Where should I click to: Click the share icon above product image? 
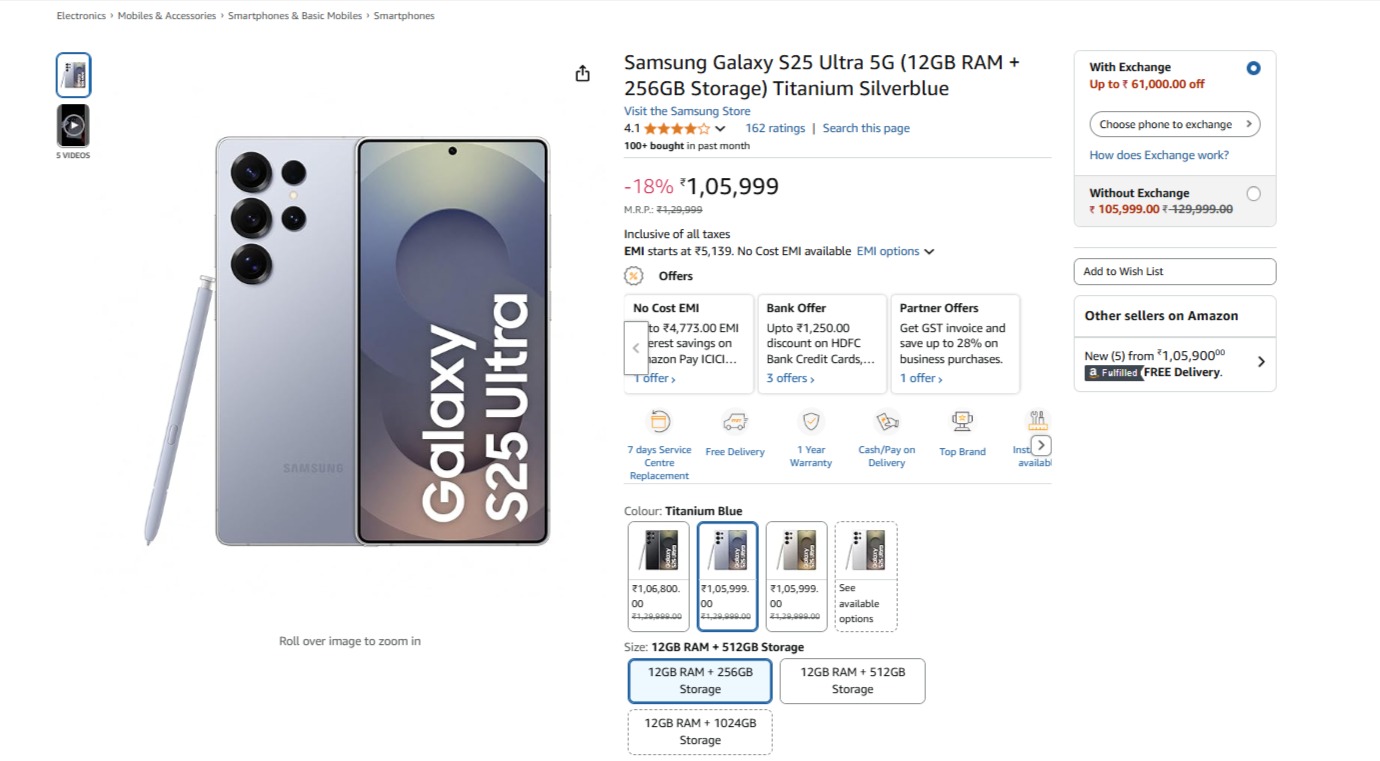point(582,74)
